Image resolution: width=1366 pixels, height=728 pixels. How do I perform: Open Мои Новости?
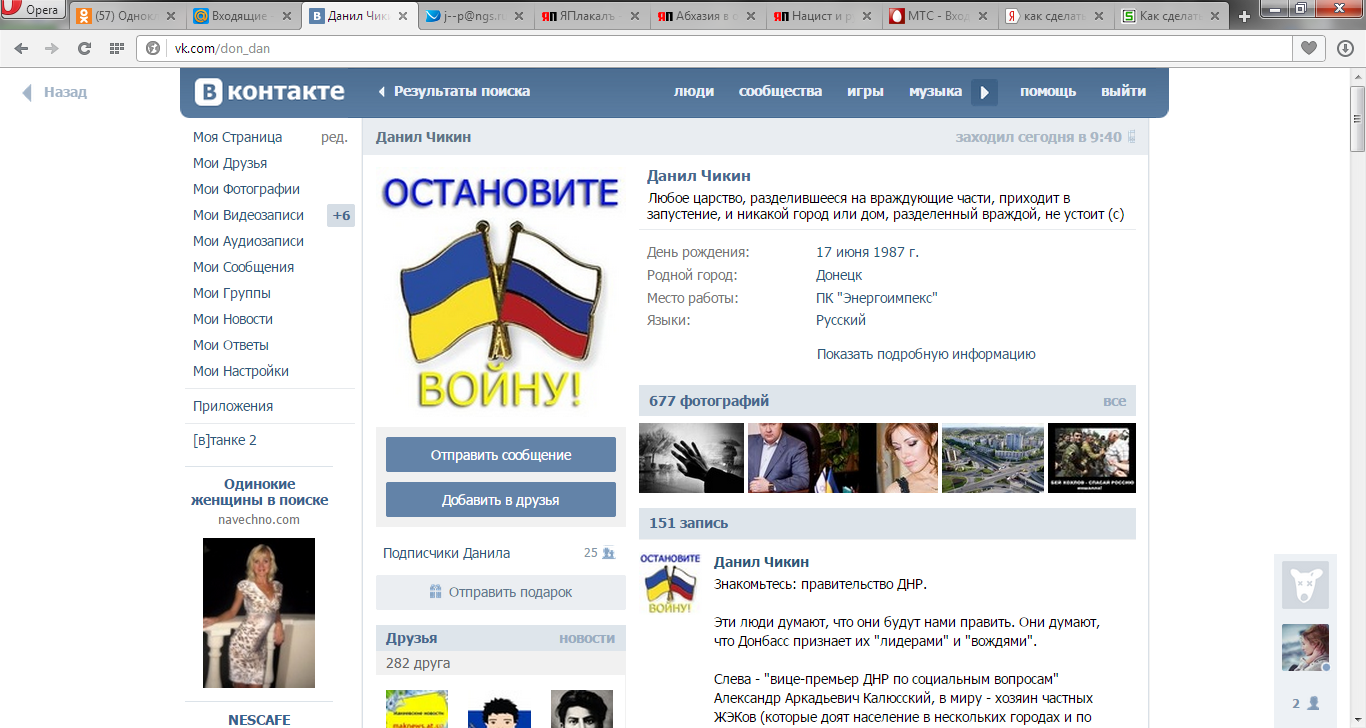233,319
